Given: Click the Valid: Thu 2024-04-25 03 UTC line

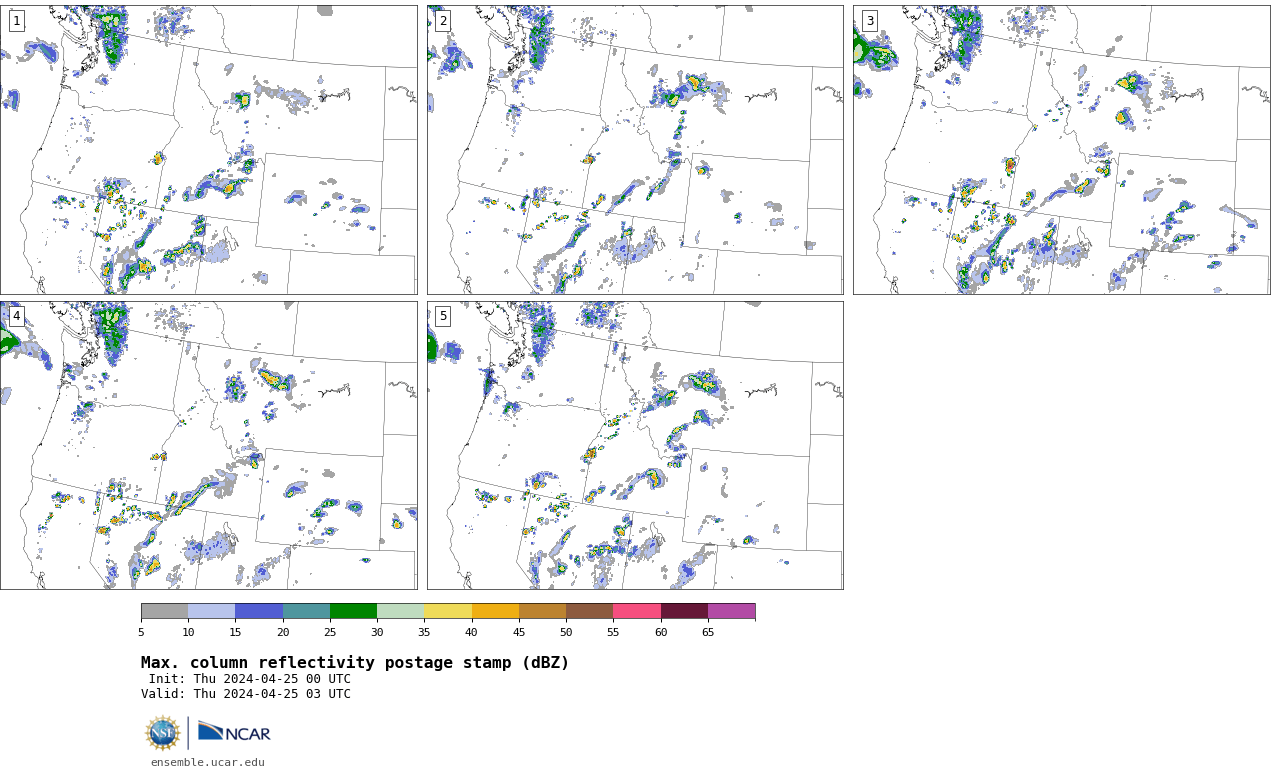Looking at the screenshot, I should (246, 694).
